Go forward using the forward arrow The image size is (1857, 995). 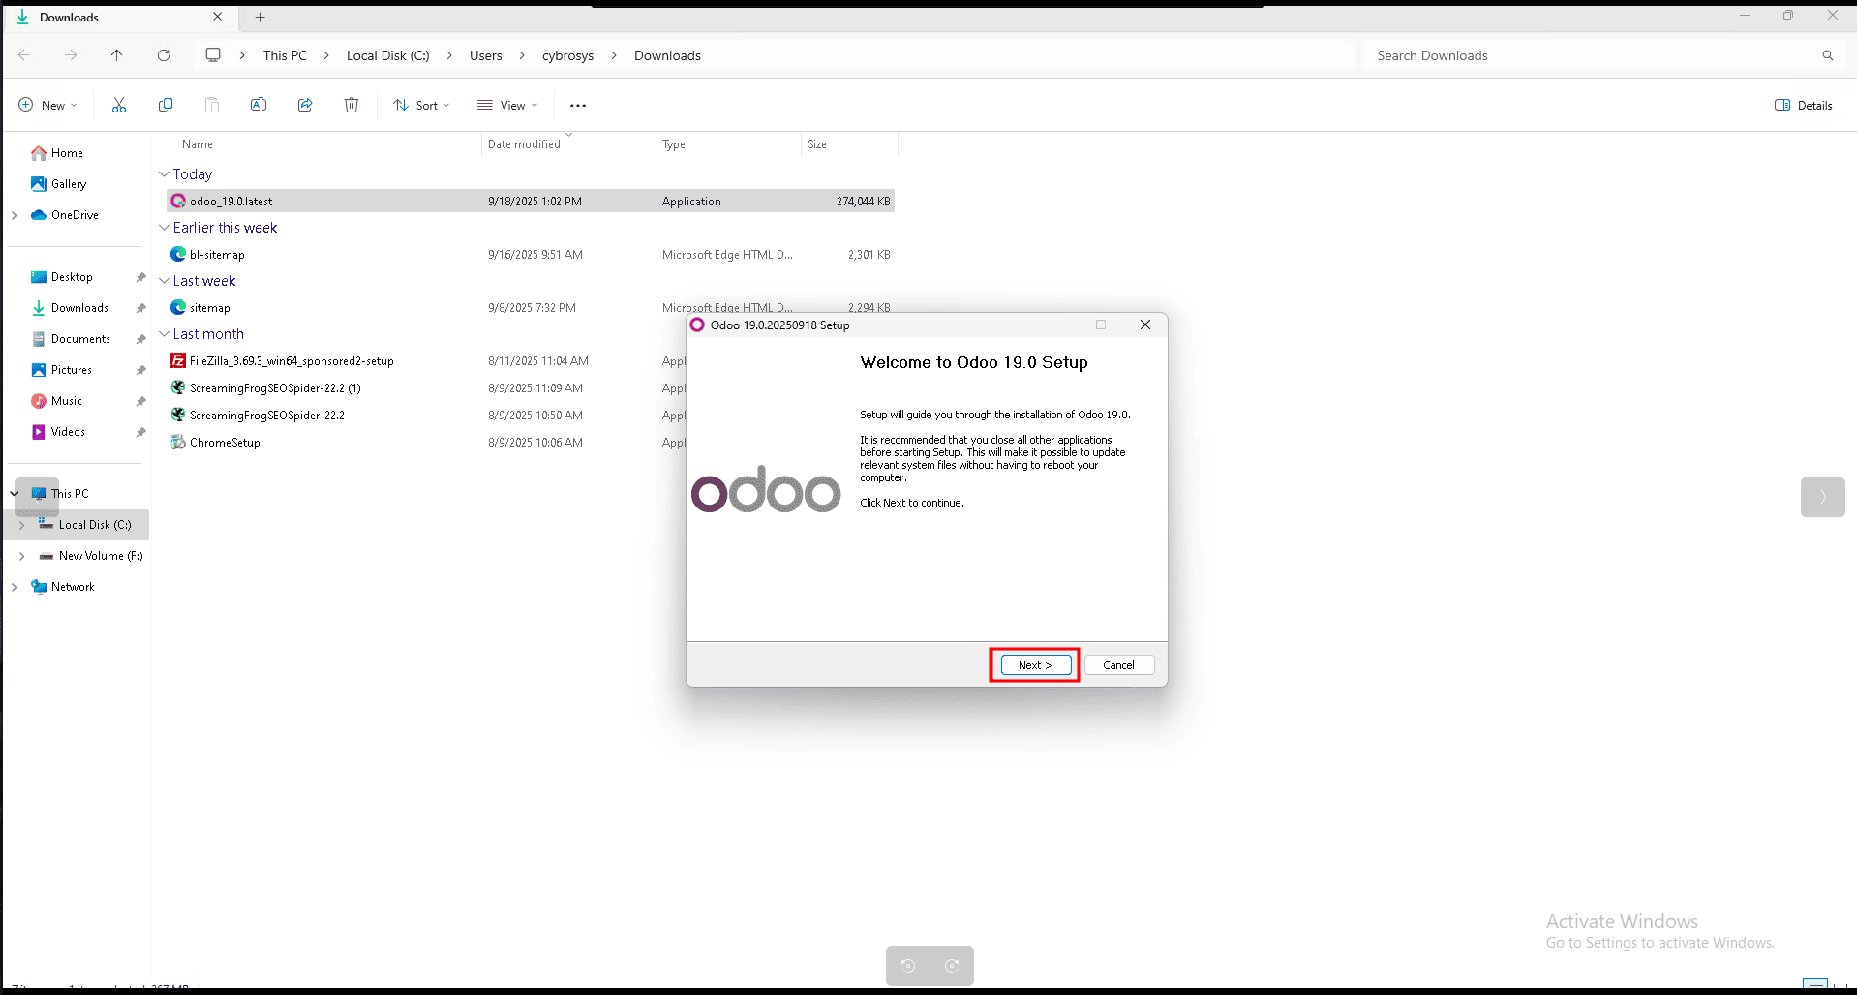coord(71,55)
